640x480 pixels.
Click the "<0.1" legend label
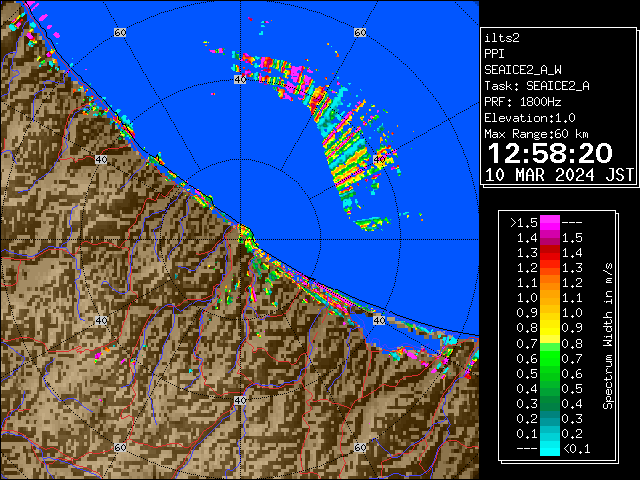(576, 449)
